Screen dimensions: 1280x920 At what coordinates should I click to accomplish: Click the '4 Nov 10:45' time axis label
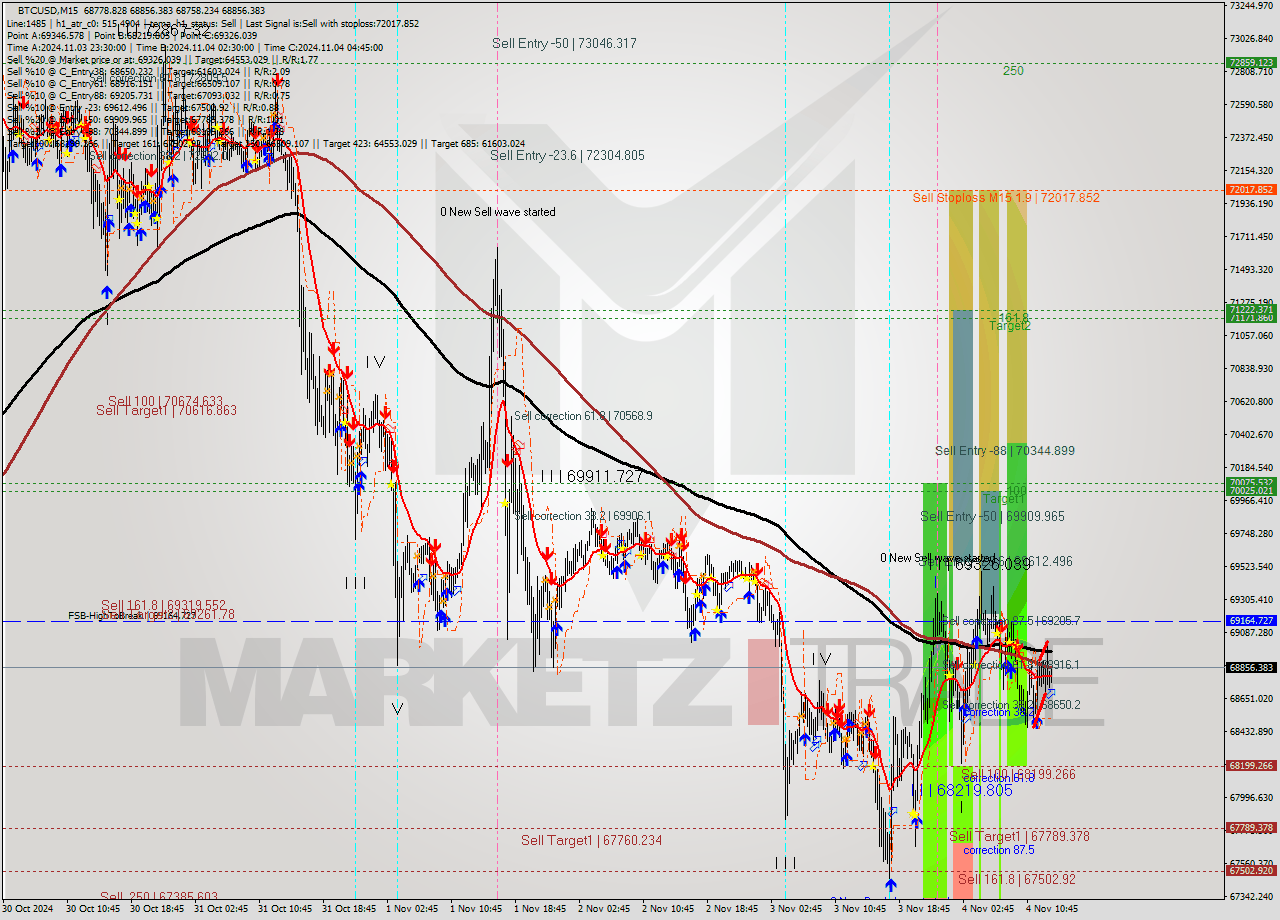coord(1052,909)
